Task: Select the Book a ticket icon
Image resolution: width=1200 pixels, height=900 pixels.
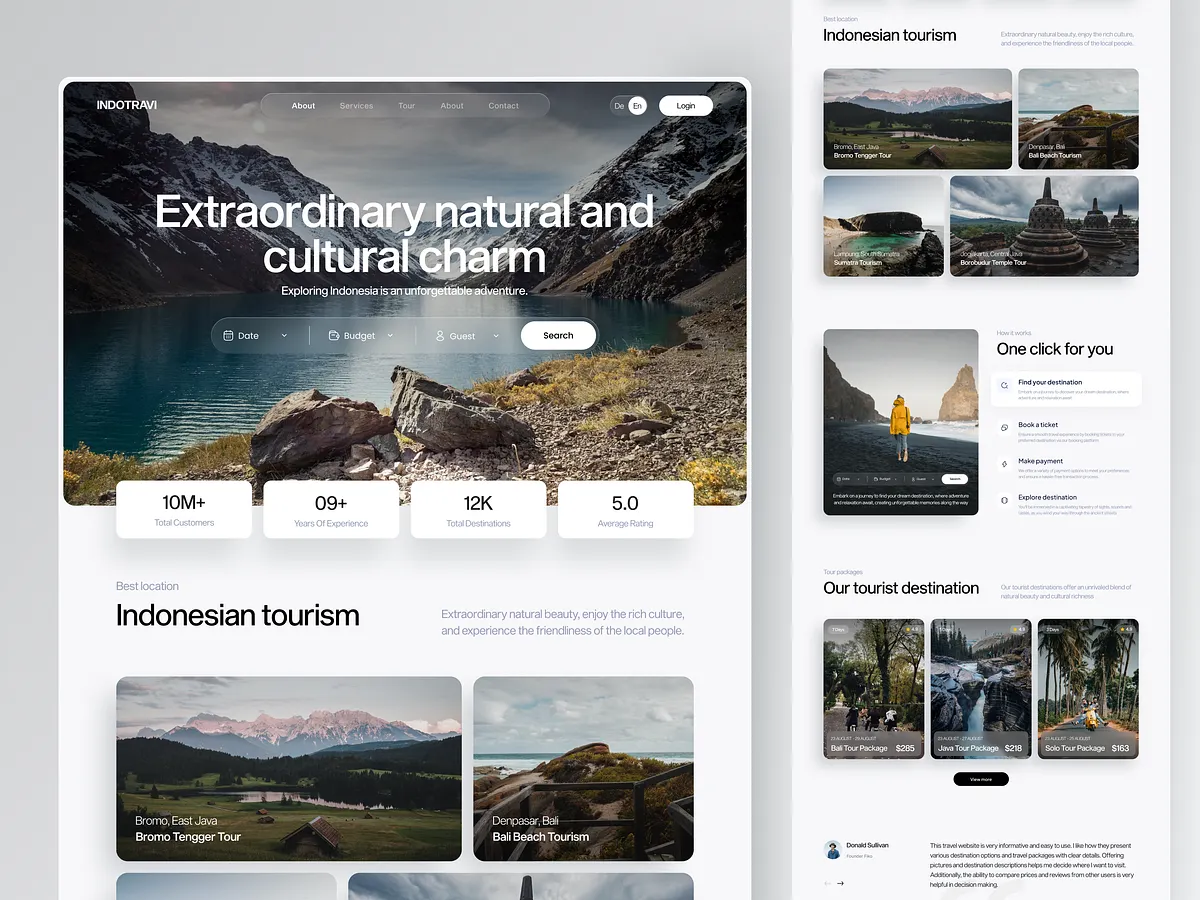Action: 1004,427
